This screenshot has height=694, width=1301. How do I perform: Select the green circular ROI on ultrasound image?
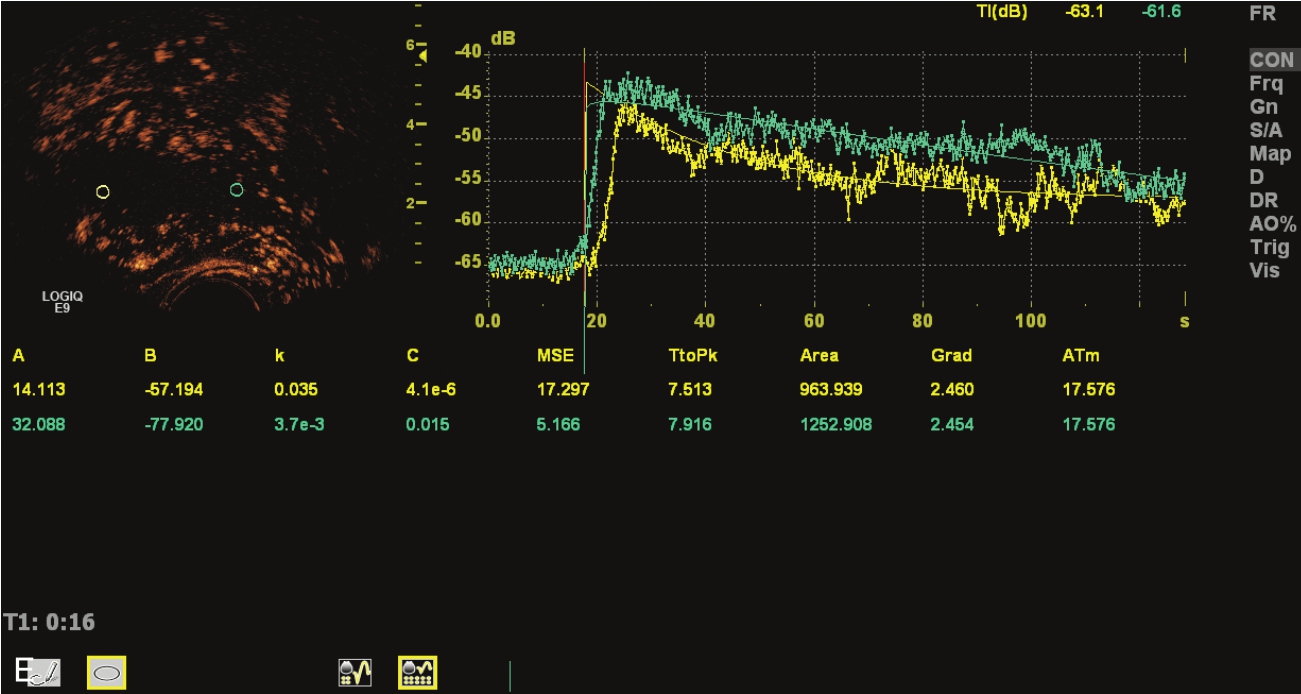pyautogui.click(x=236, y=189)
